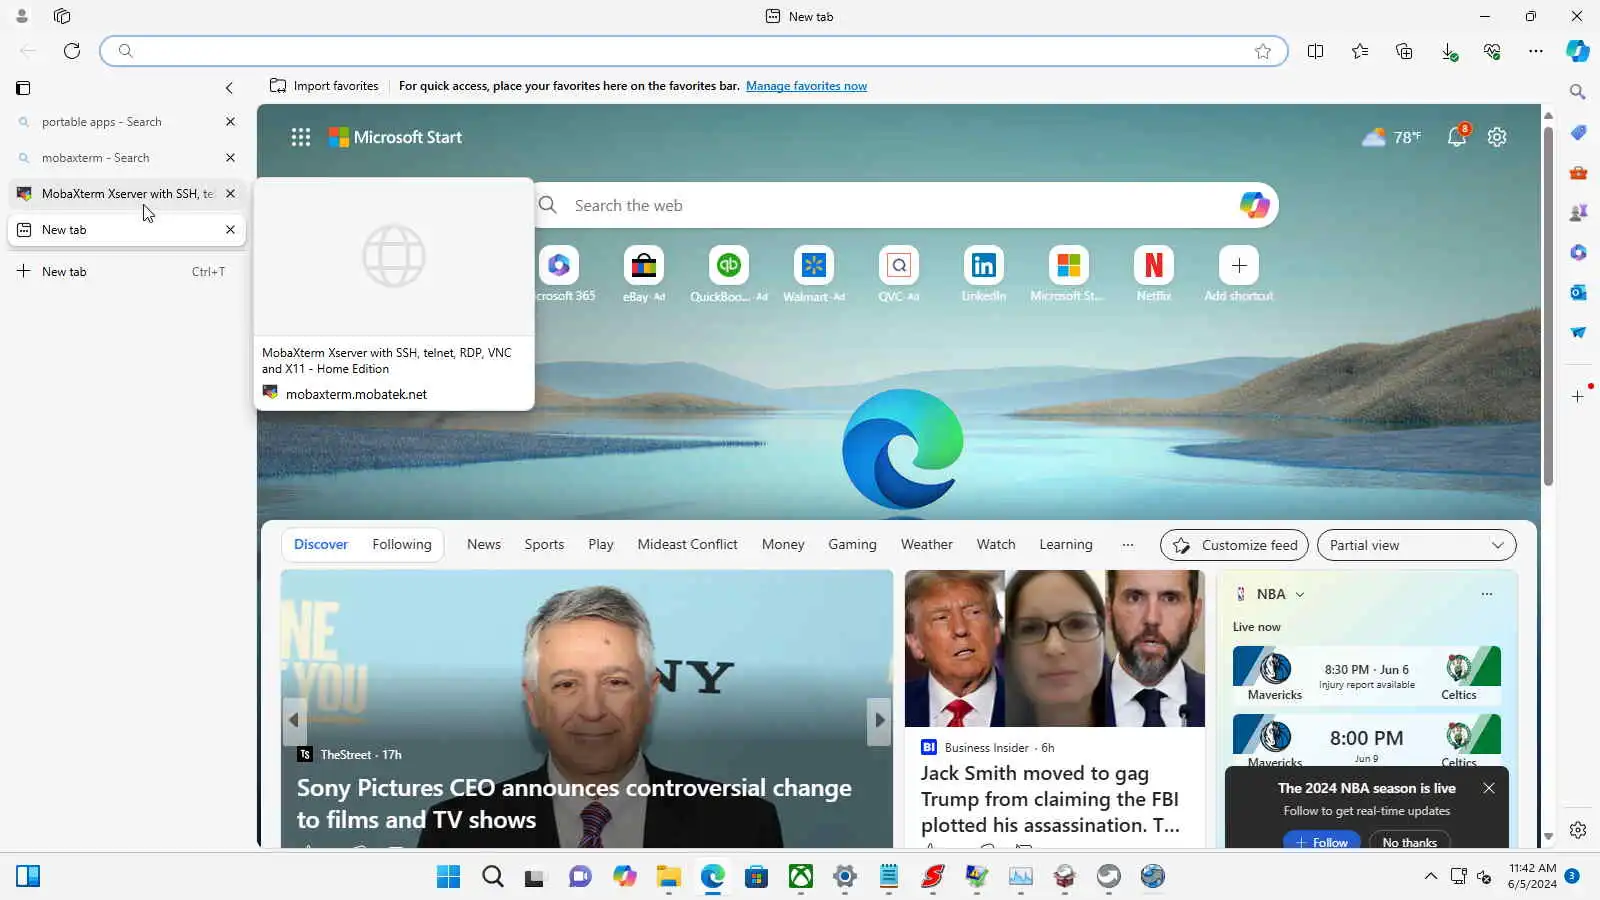Collapse the vertical tabs pane
Image resolution: width=1600 pixels, height=900 pixels.
tap(229, 88)
